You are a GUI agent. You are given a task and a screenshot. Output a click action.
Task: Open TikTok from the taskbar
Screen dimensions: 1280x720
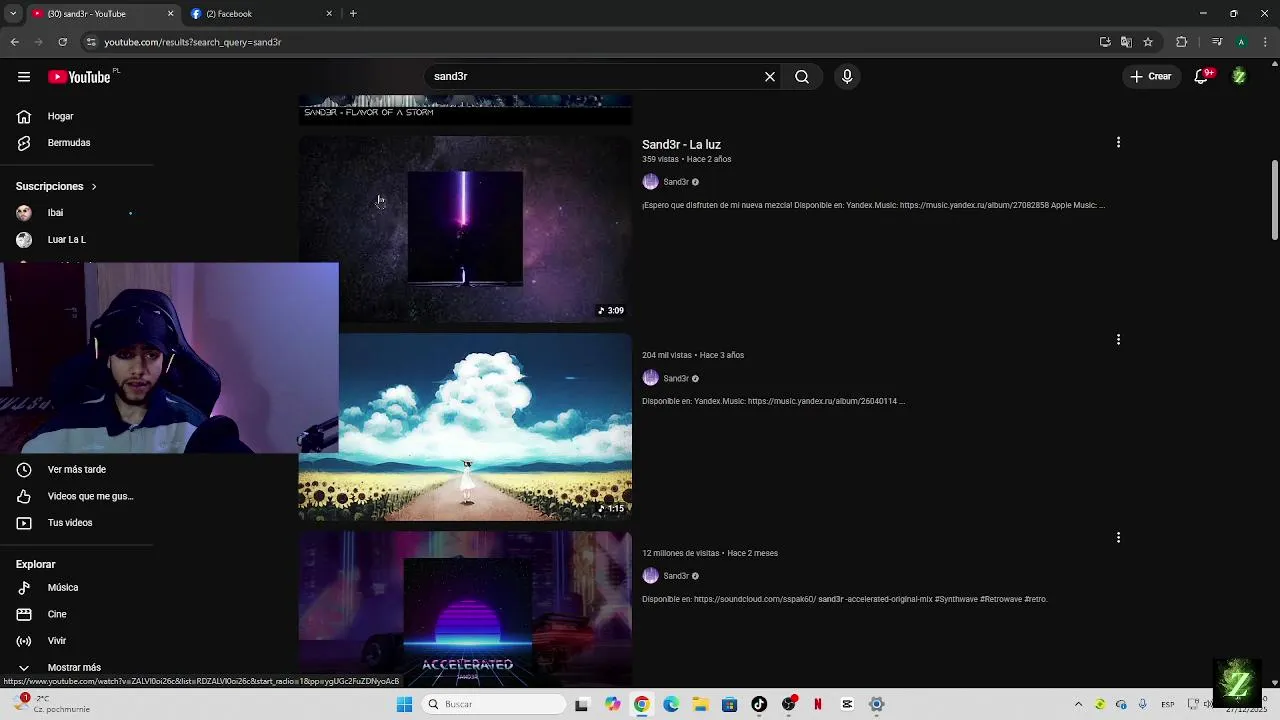(759, 704)
